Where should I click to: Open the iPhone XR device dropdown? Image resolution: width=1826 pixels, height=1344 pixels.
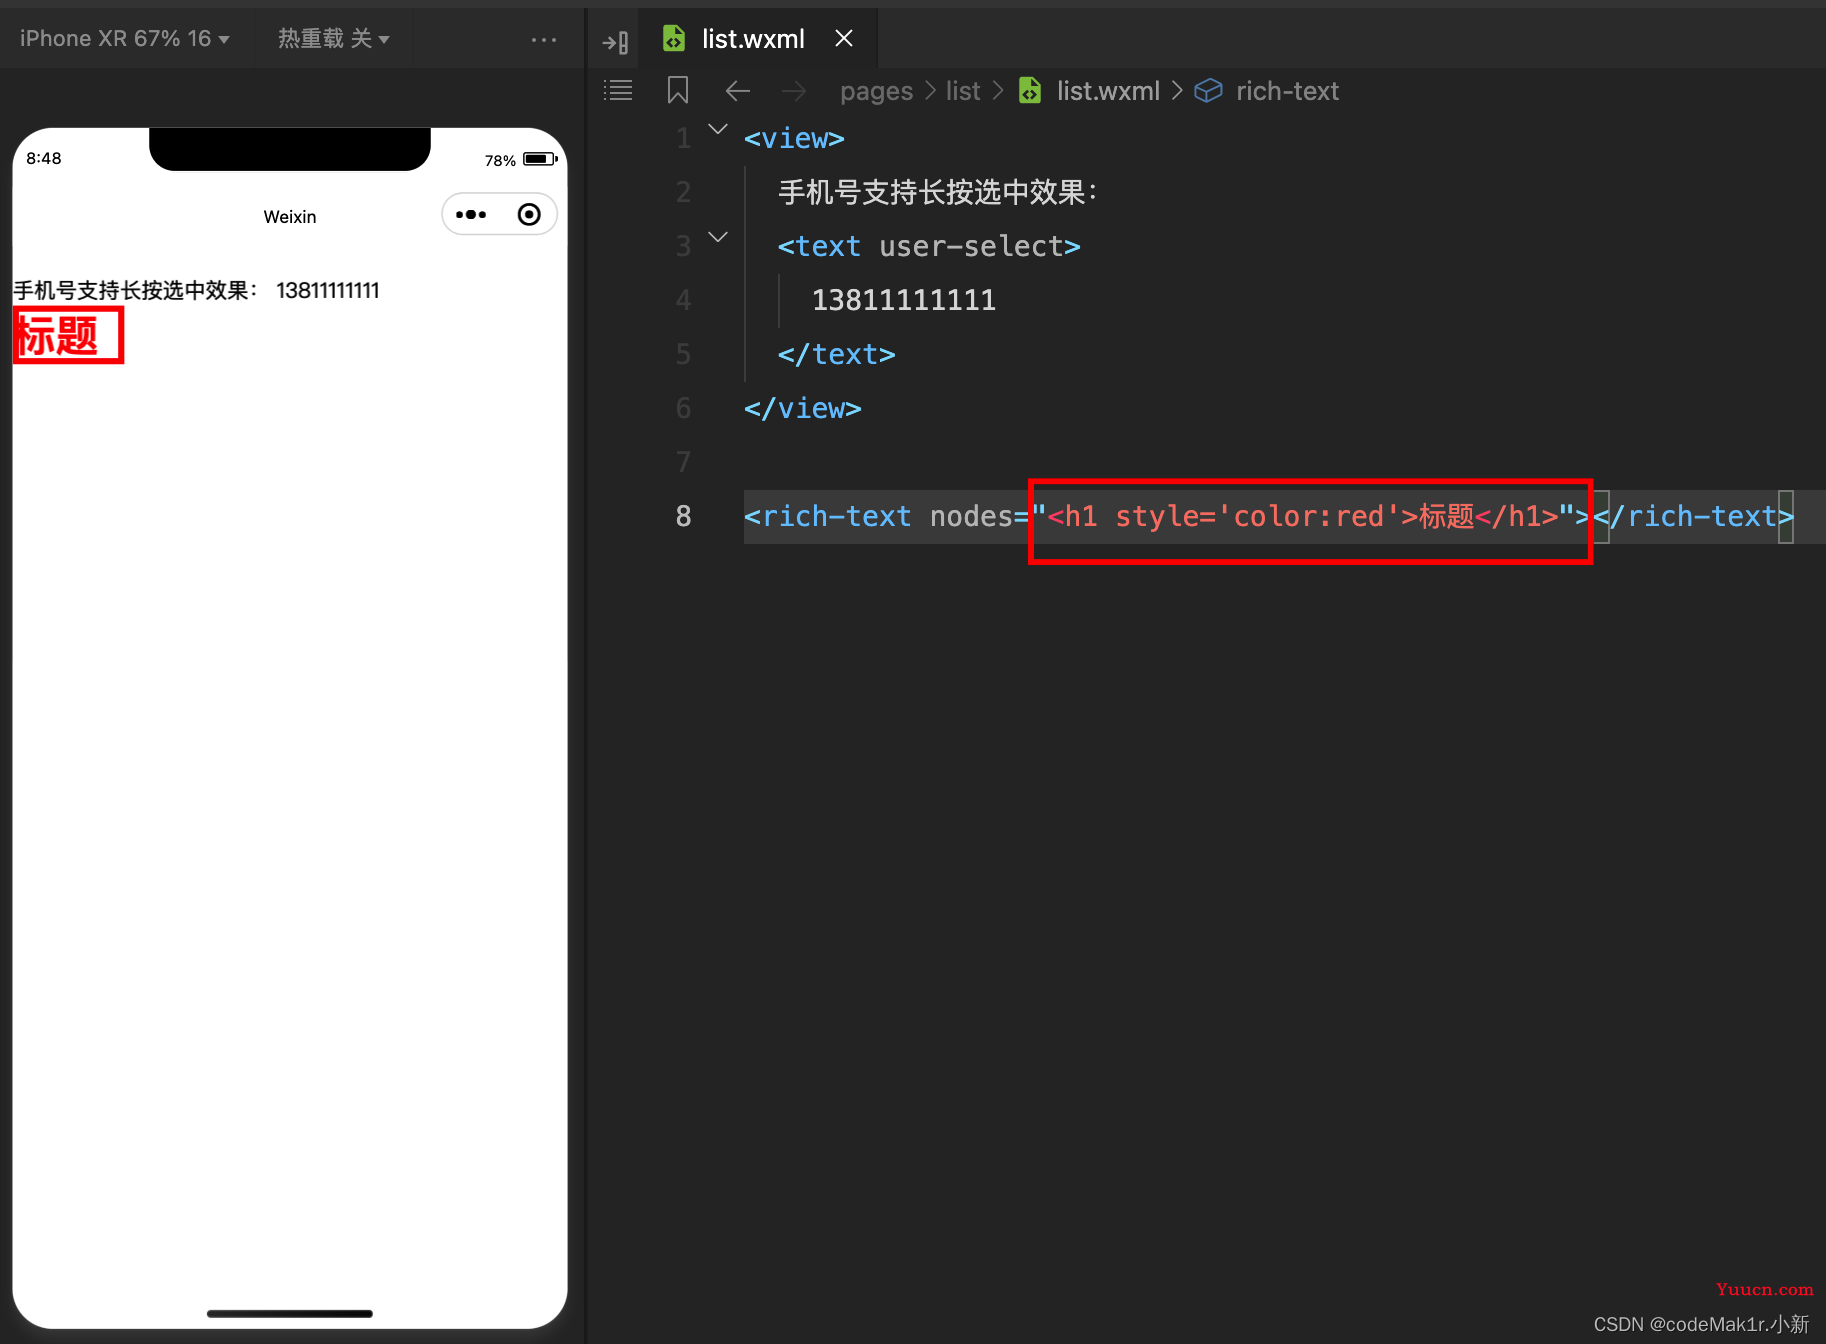(x=125, y=38)
